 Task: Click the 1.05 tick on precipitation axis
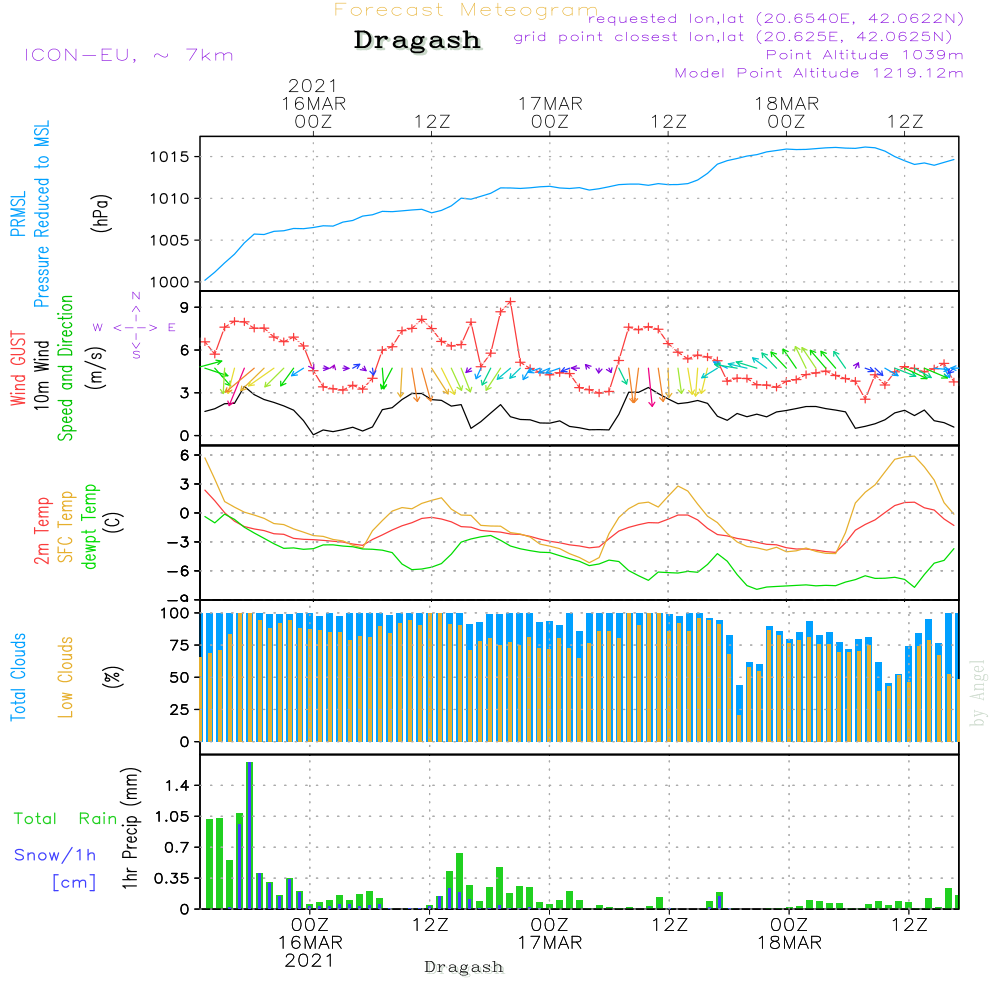(172, 817)
